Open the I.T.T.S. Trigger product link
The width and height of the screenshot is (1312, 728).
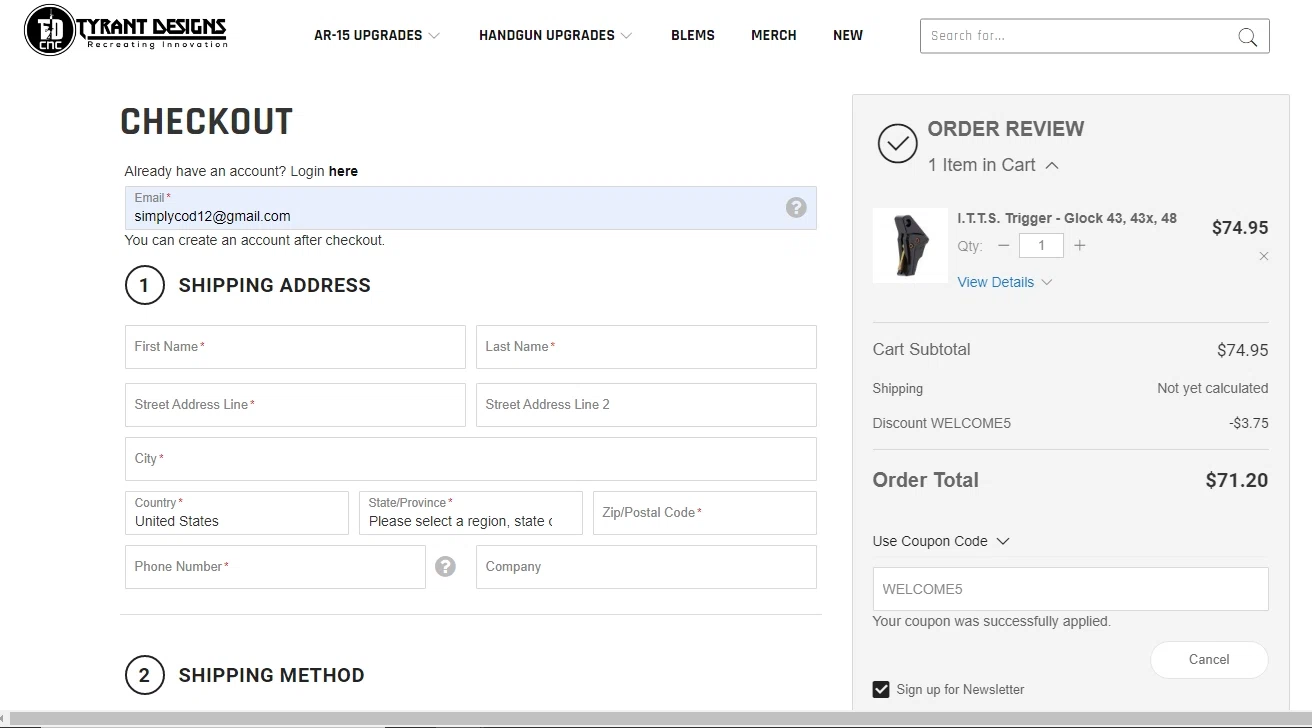tap(1067, 218)
